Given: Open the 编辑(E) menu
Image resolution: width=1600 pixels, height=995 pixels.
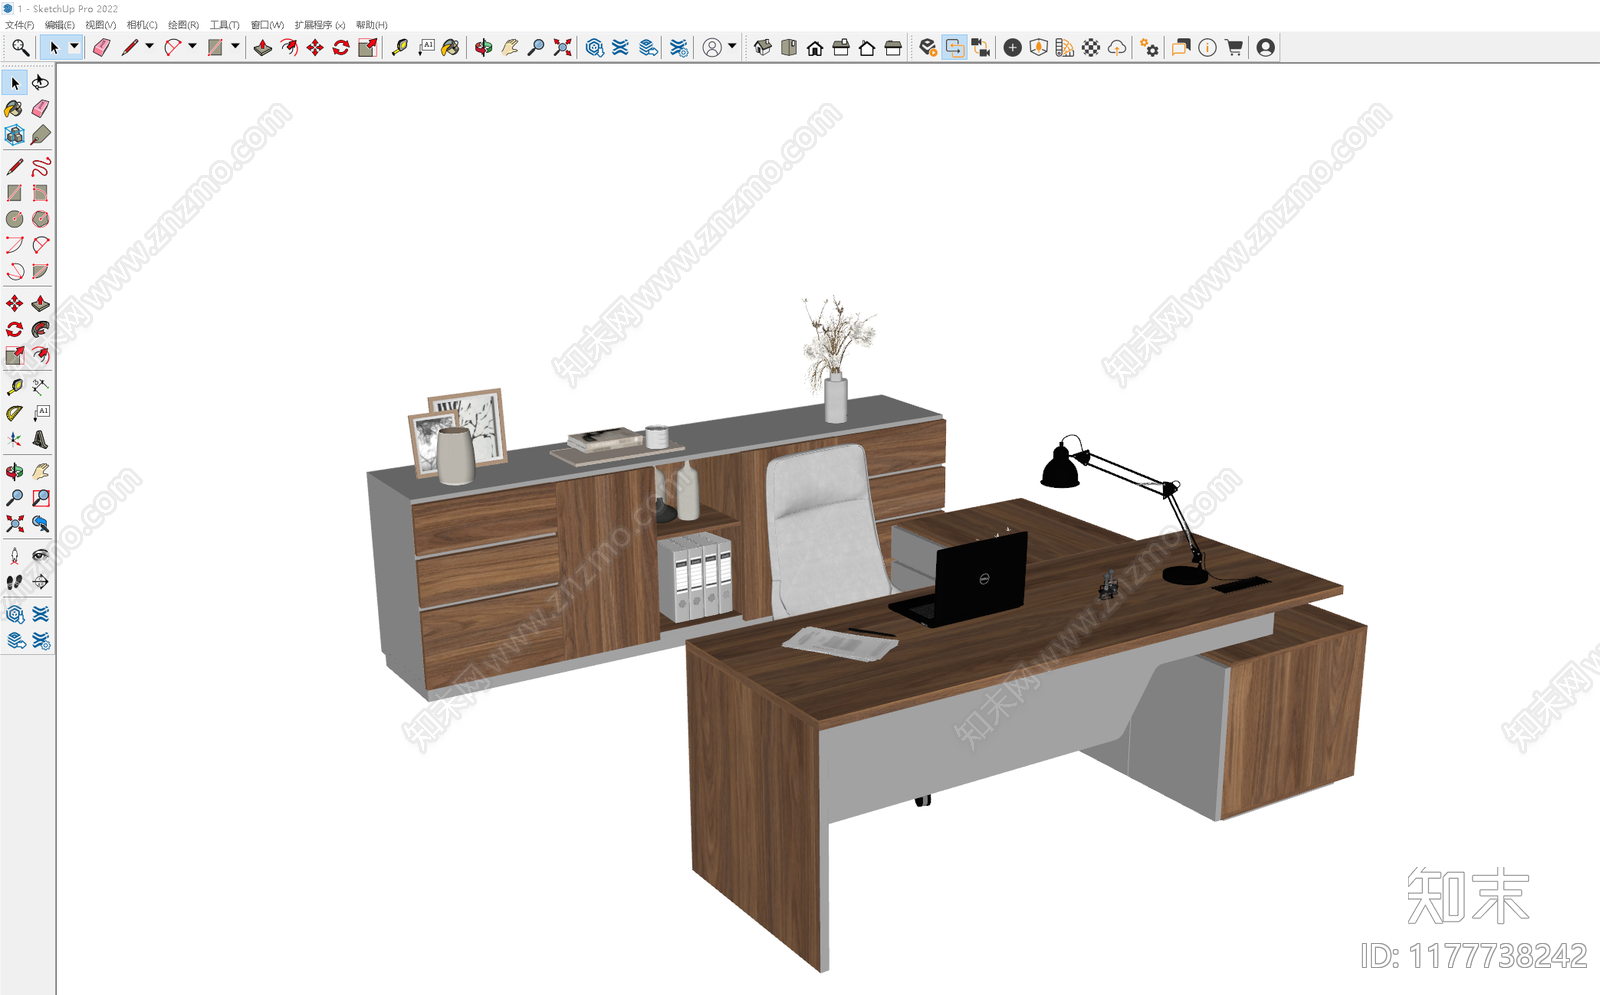Looking at the screenshot, I should pos(60,25).
